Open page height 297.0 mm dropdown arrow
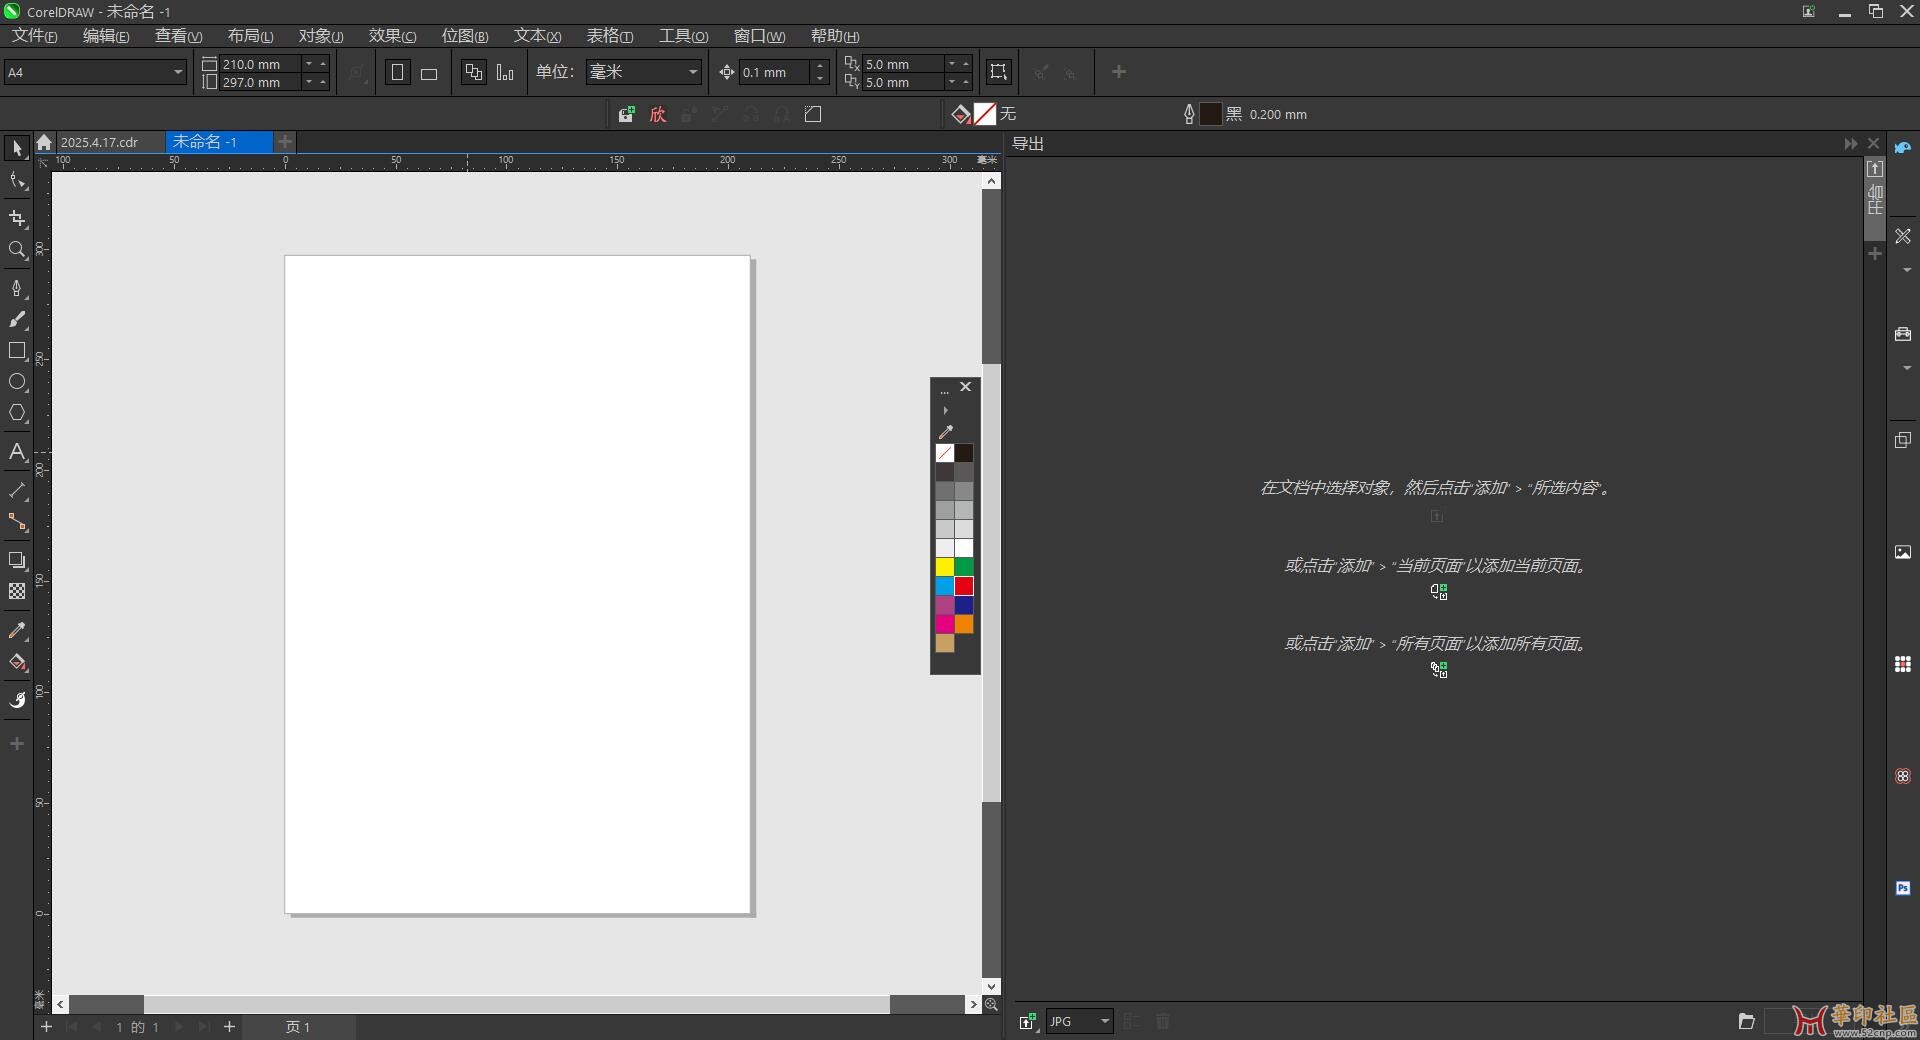The height and width of the screenshot is (1040, 1920). [x=309, y=82]
